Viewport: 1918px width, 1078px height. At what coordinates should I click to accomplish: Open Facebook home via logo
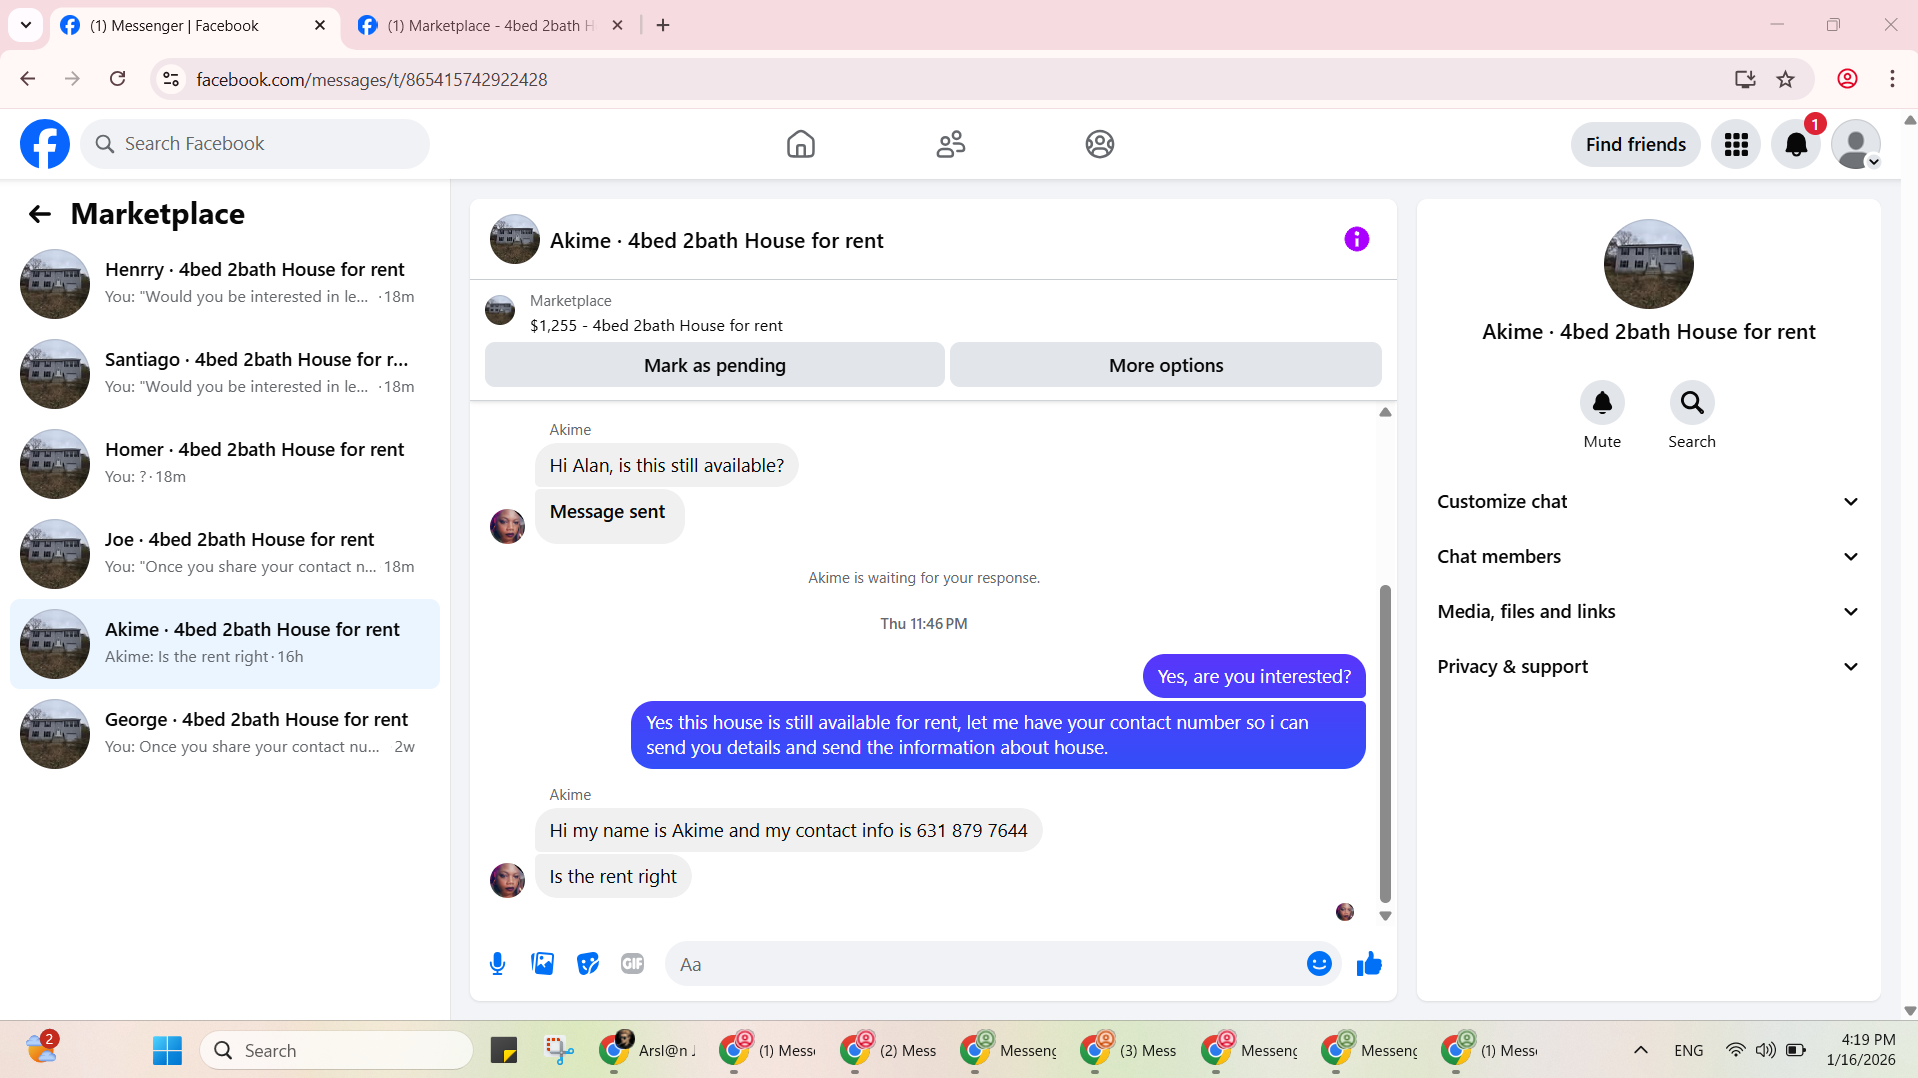[x=45, y=144]
